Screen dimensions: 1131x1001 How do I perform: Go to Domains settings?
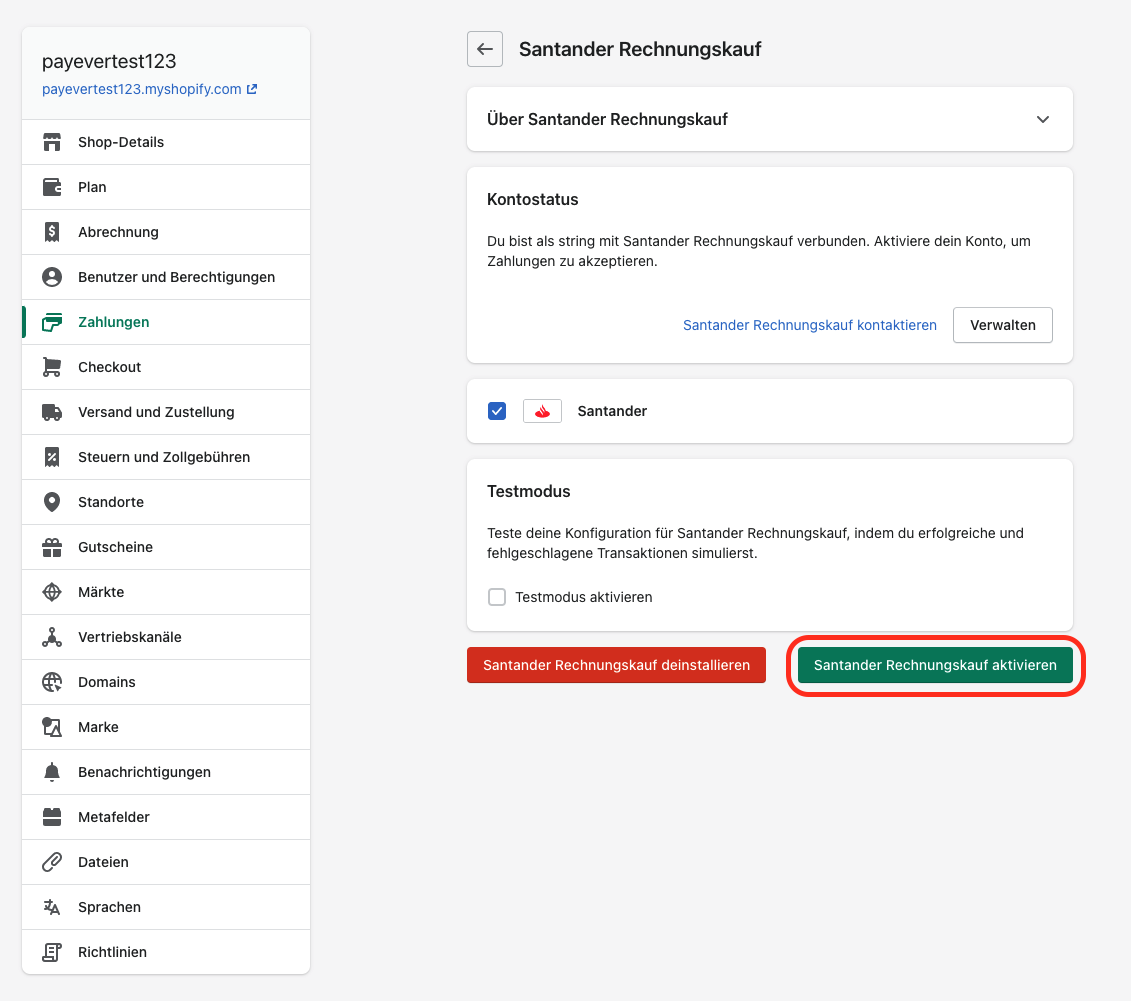click(166, 682)
